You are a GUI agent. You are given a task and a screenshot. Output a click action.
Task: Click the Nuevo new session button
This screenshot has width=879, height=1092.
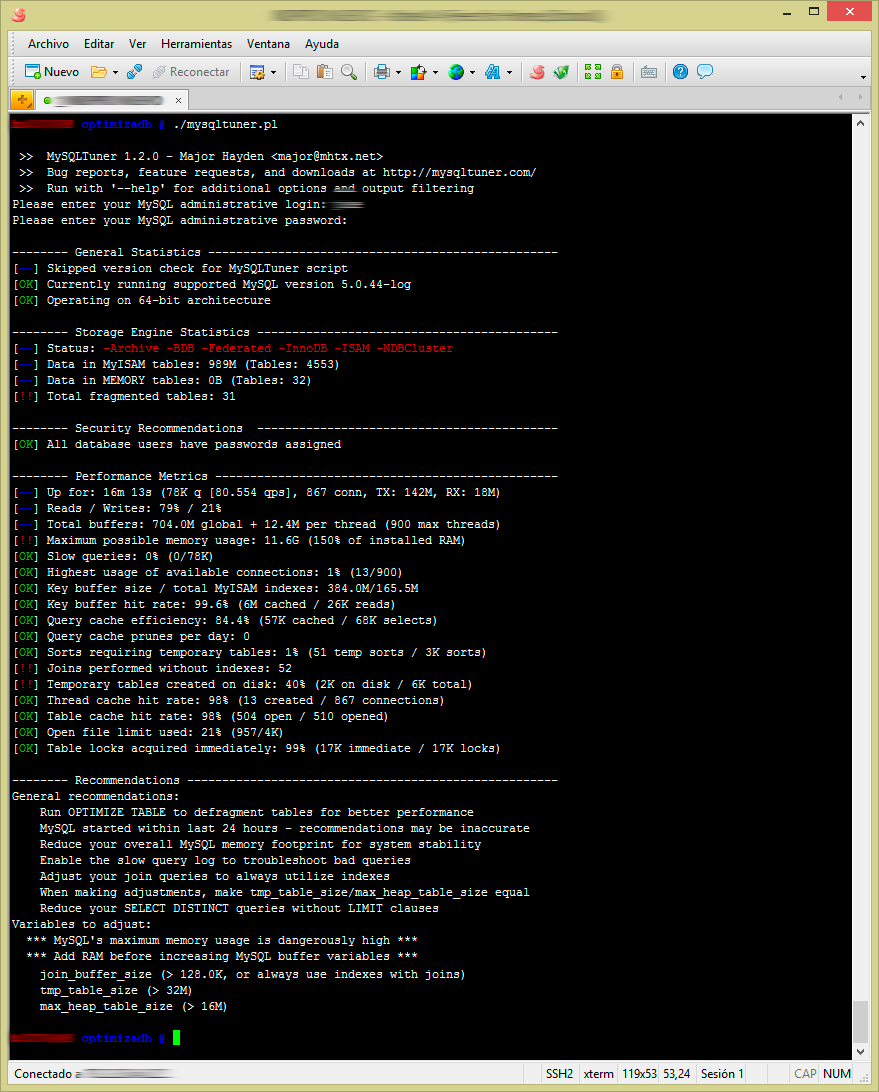[52, 72]
